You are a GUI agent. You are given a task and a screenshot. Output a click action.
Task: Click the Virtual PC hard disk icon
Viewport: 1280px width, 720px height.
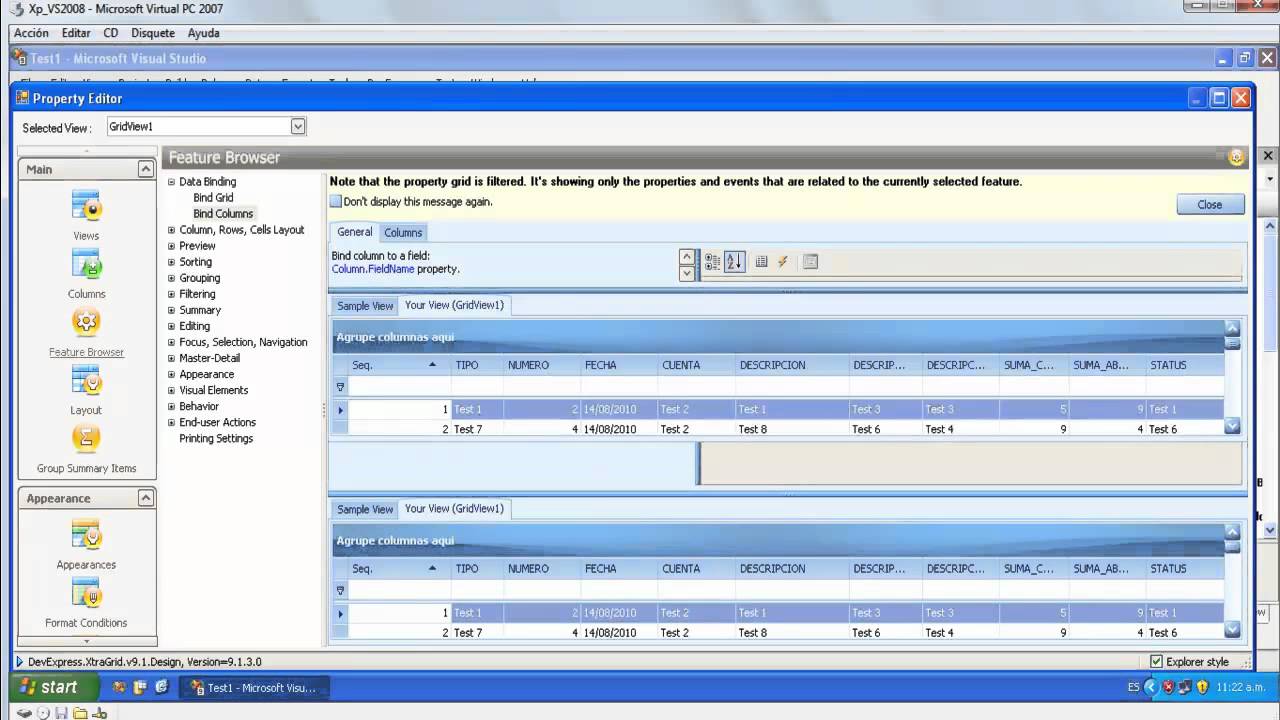[x=25, y=713]
